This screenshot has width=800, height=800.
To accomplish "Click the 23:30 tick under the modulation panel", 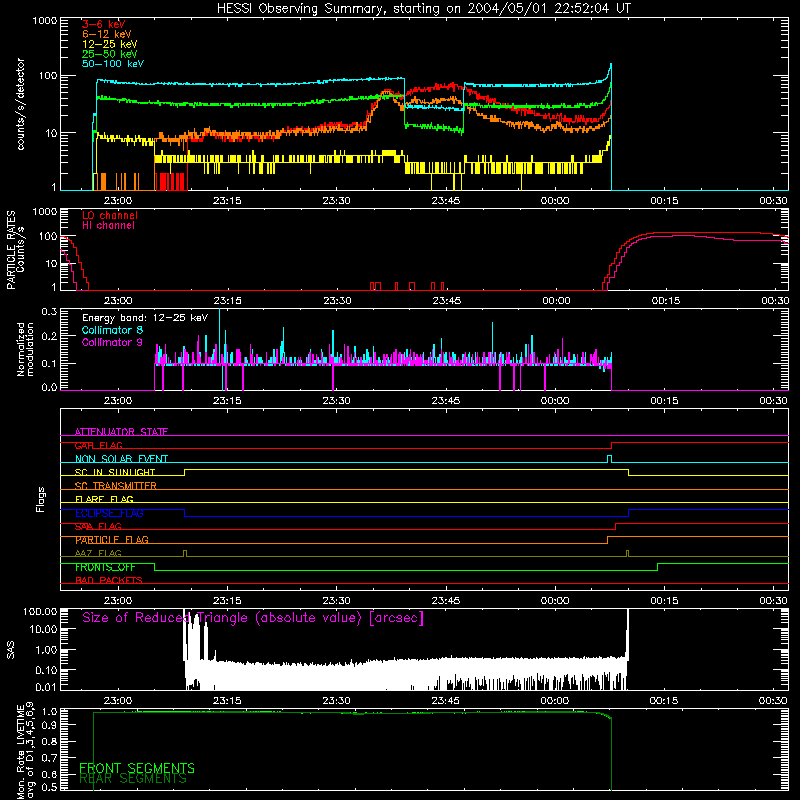I will coord(336,401).
